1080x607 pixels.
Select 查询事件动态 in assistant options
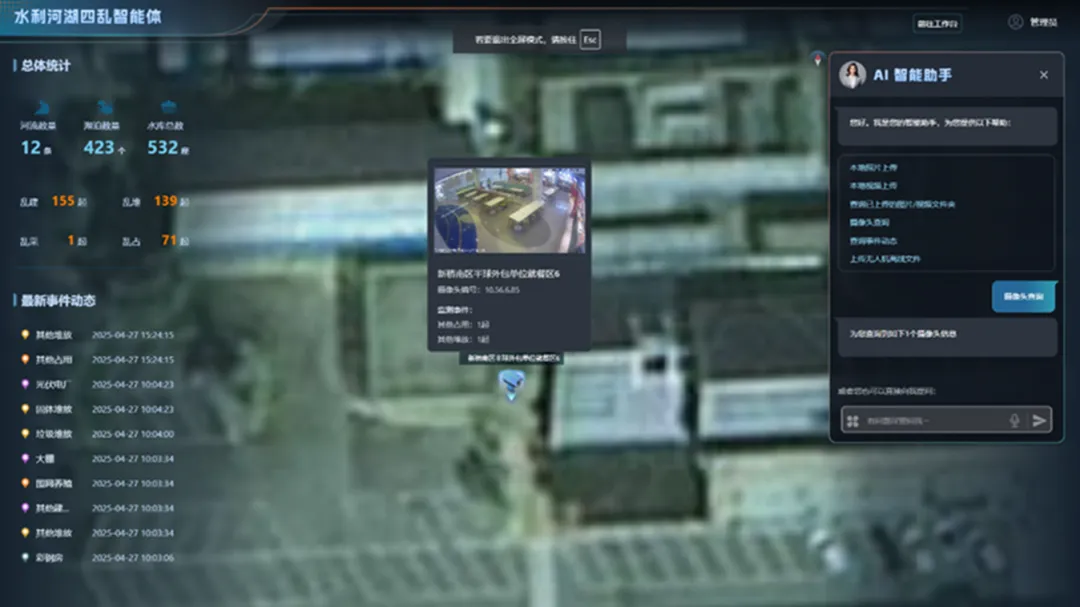coord(873,241)
